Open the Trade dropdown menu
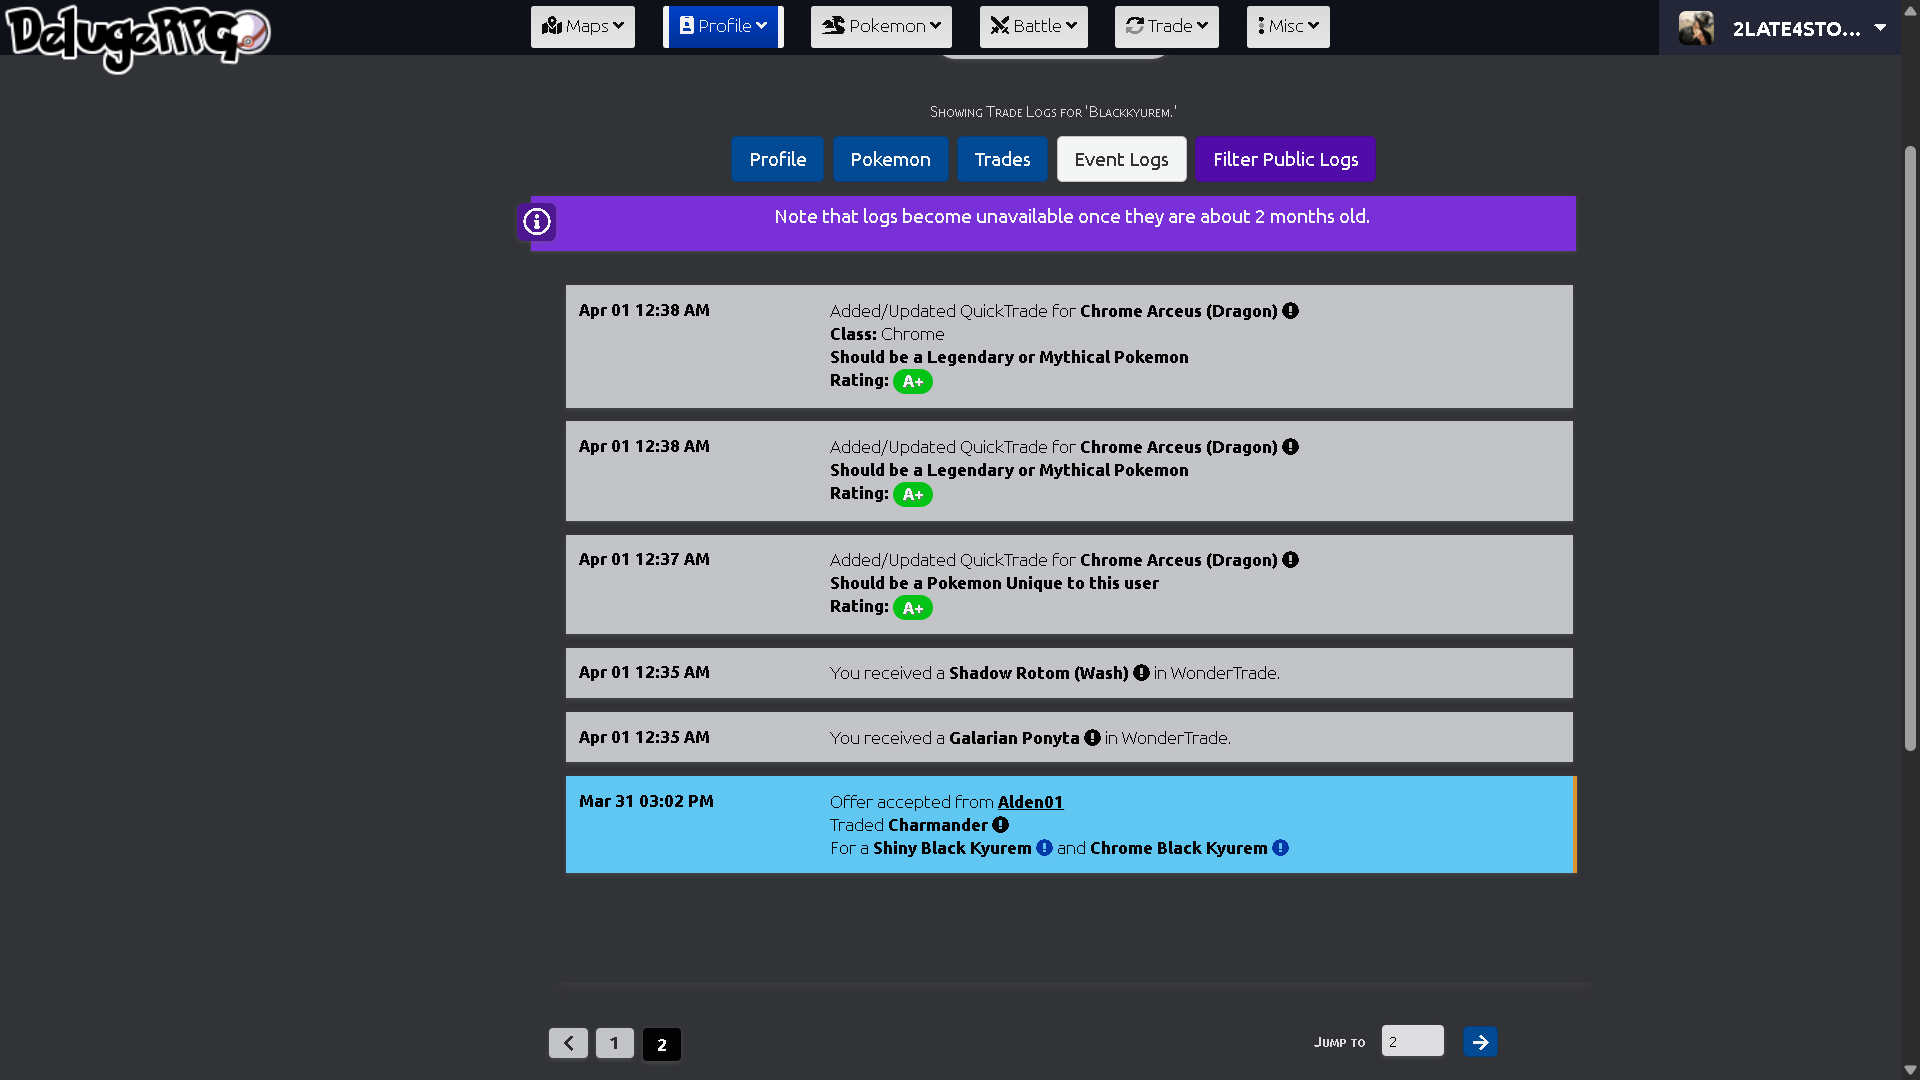The width and height of the screenshot is (1920, 1080). pyautogui.click(x=1167, y=27)
